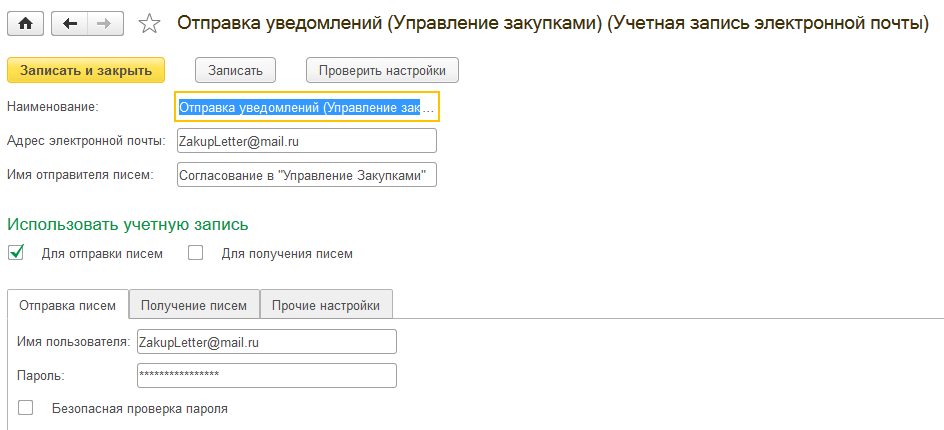The image size is (944, 430).
Task: Focus the 'Наименование' input field
Action: (x=307, y=107)
